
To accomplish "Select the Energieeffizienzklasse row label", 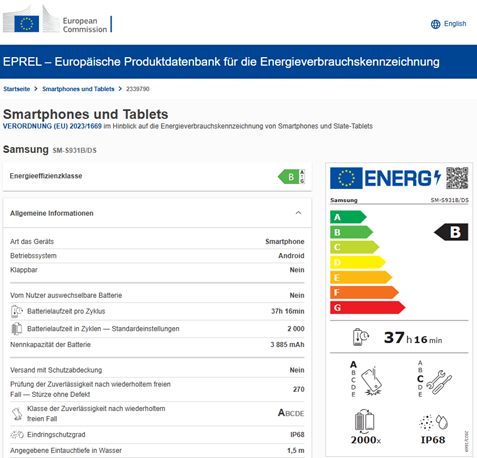I will [46, 176].
